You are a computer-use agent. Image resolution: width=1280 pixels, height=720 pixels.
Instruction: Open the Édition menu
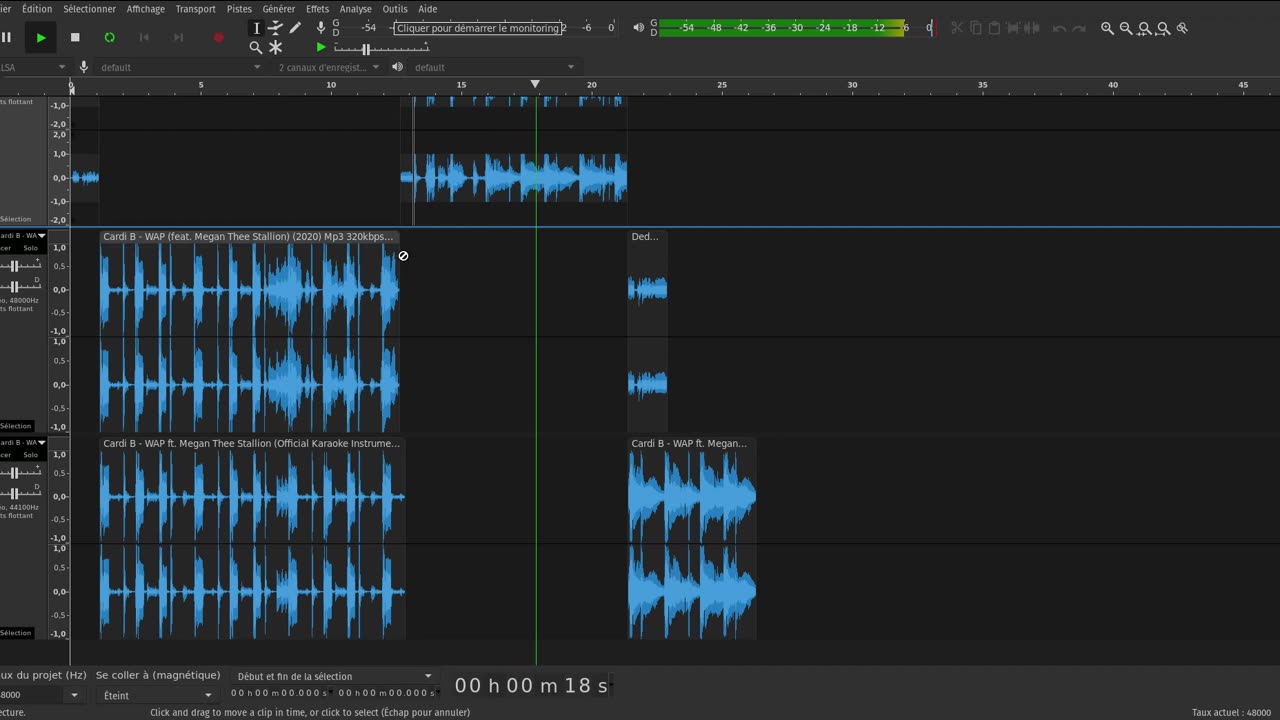click(37, 9)
